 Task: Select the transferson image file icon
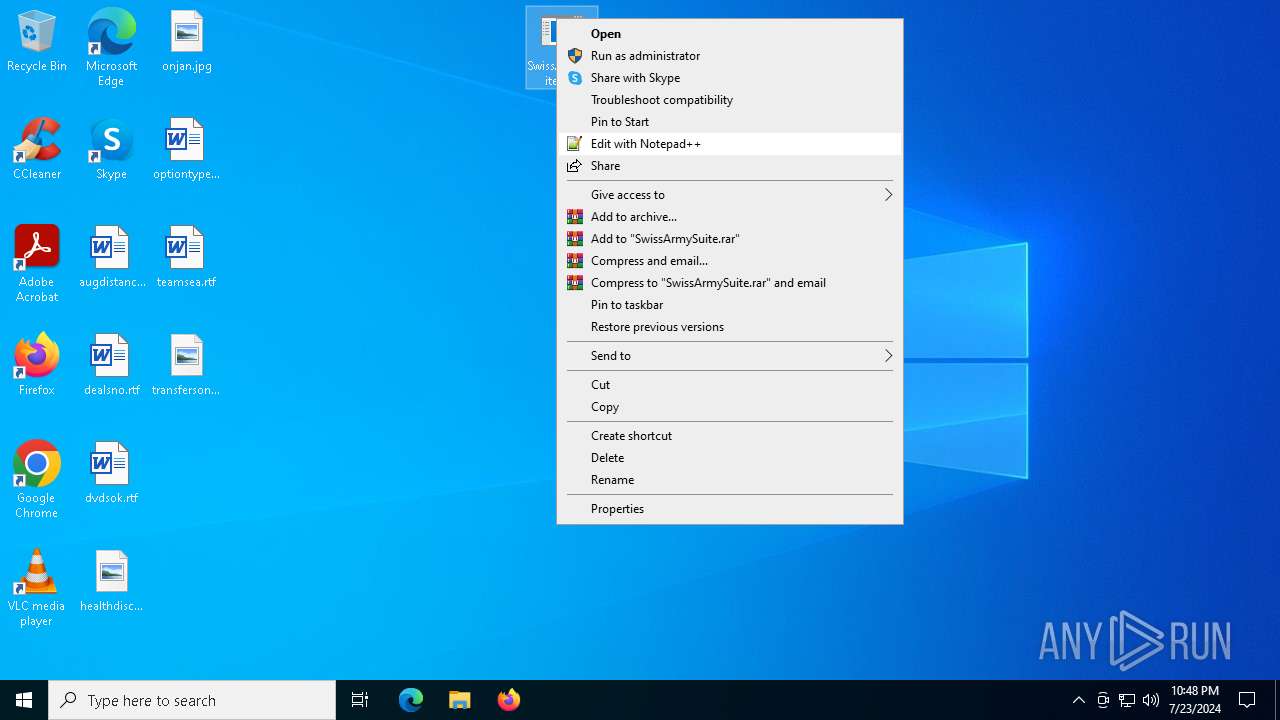coord(187,366)
